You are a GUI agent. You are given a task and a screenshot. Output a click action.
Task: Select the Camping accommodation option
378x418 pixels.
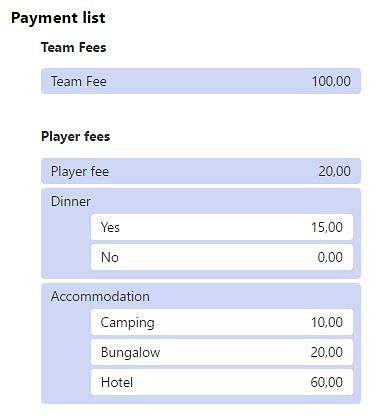click(x=222, y=322)
